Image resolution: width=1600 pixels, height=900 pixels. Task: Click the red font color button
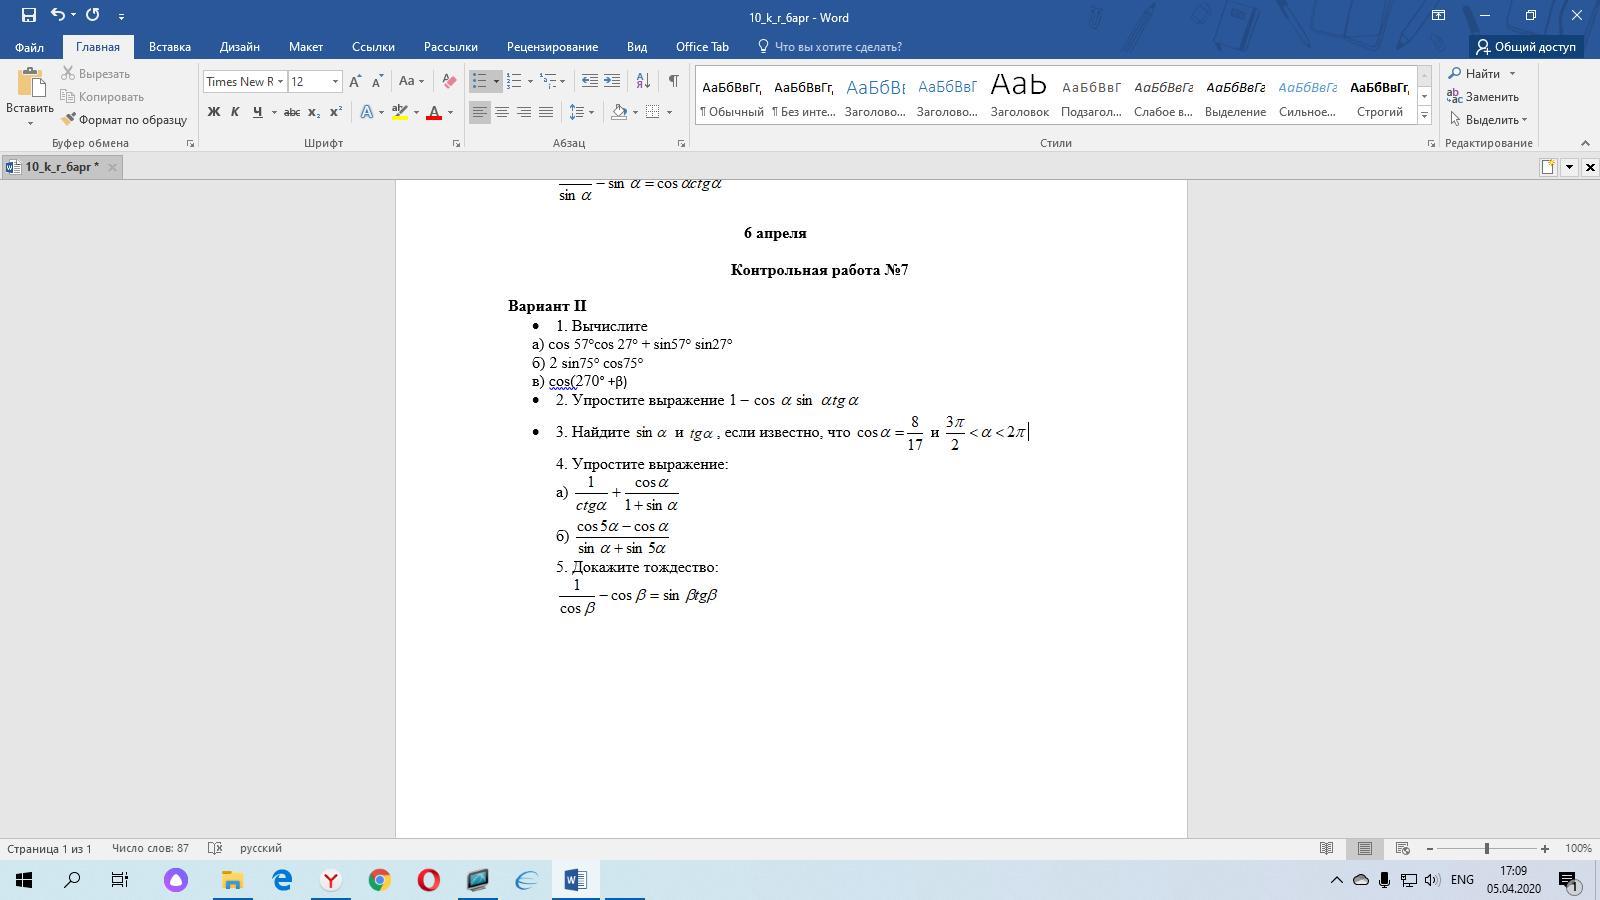[x=434, y=112]
